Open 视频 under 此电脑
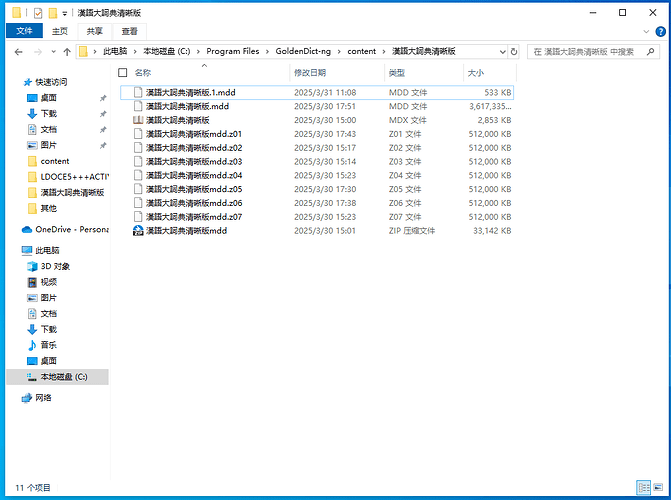Screen dimensions: 671x500 [x=48, y=282]
